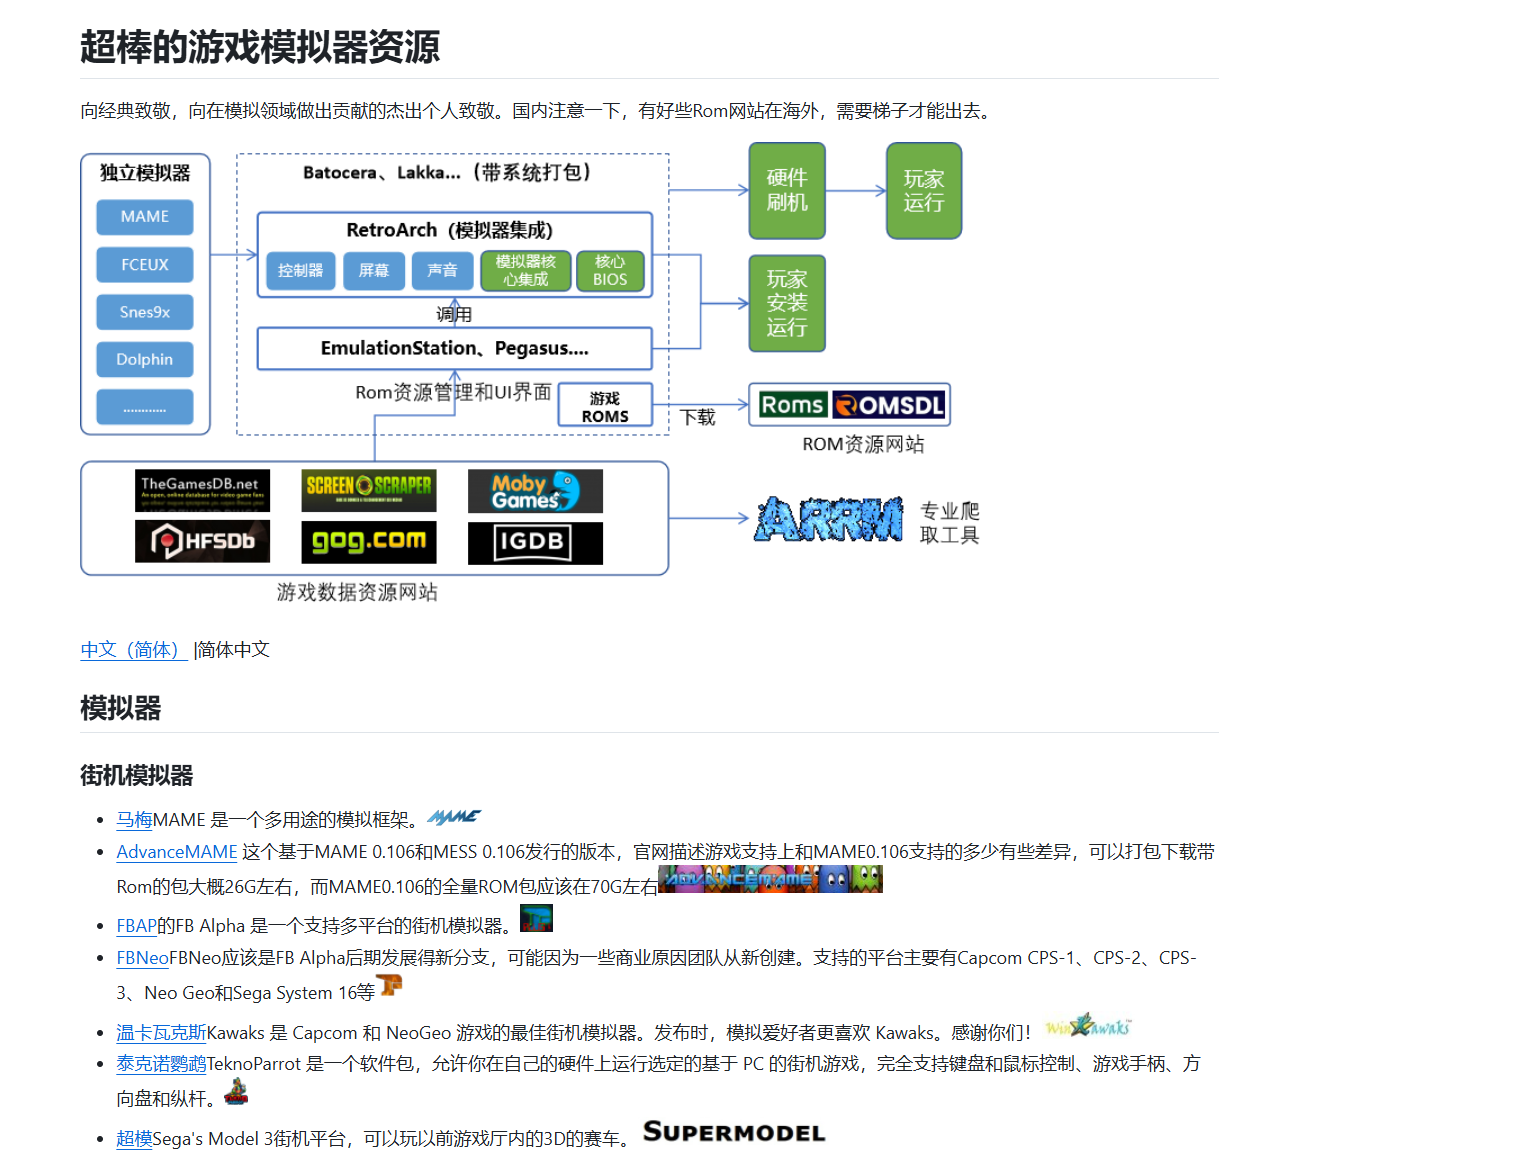1536x1158 pixels.
Task: Click the MAME box in diagram
Action: (145, 217)
